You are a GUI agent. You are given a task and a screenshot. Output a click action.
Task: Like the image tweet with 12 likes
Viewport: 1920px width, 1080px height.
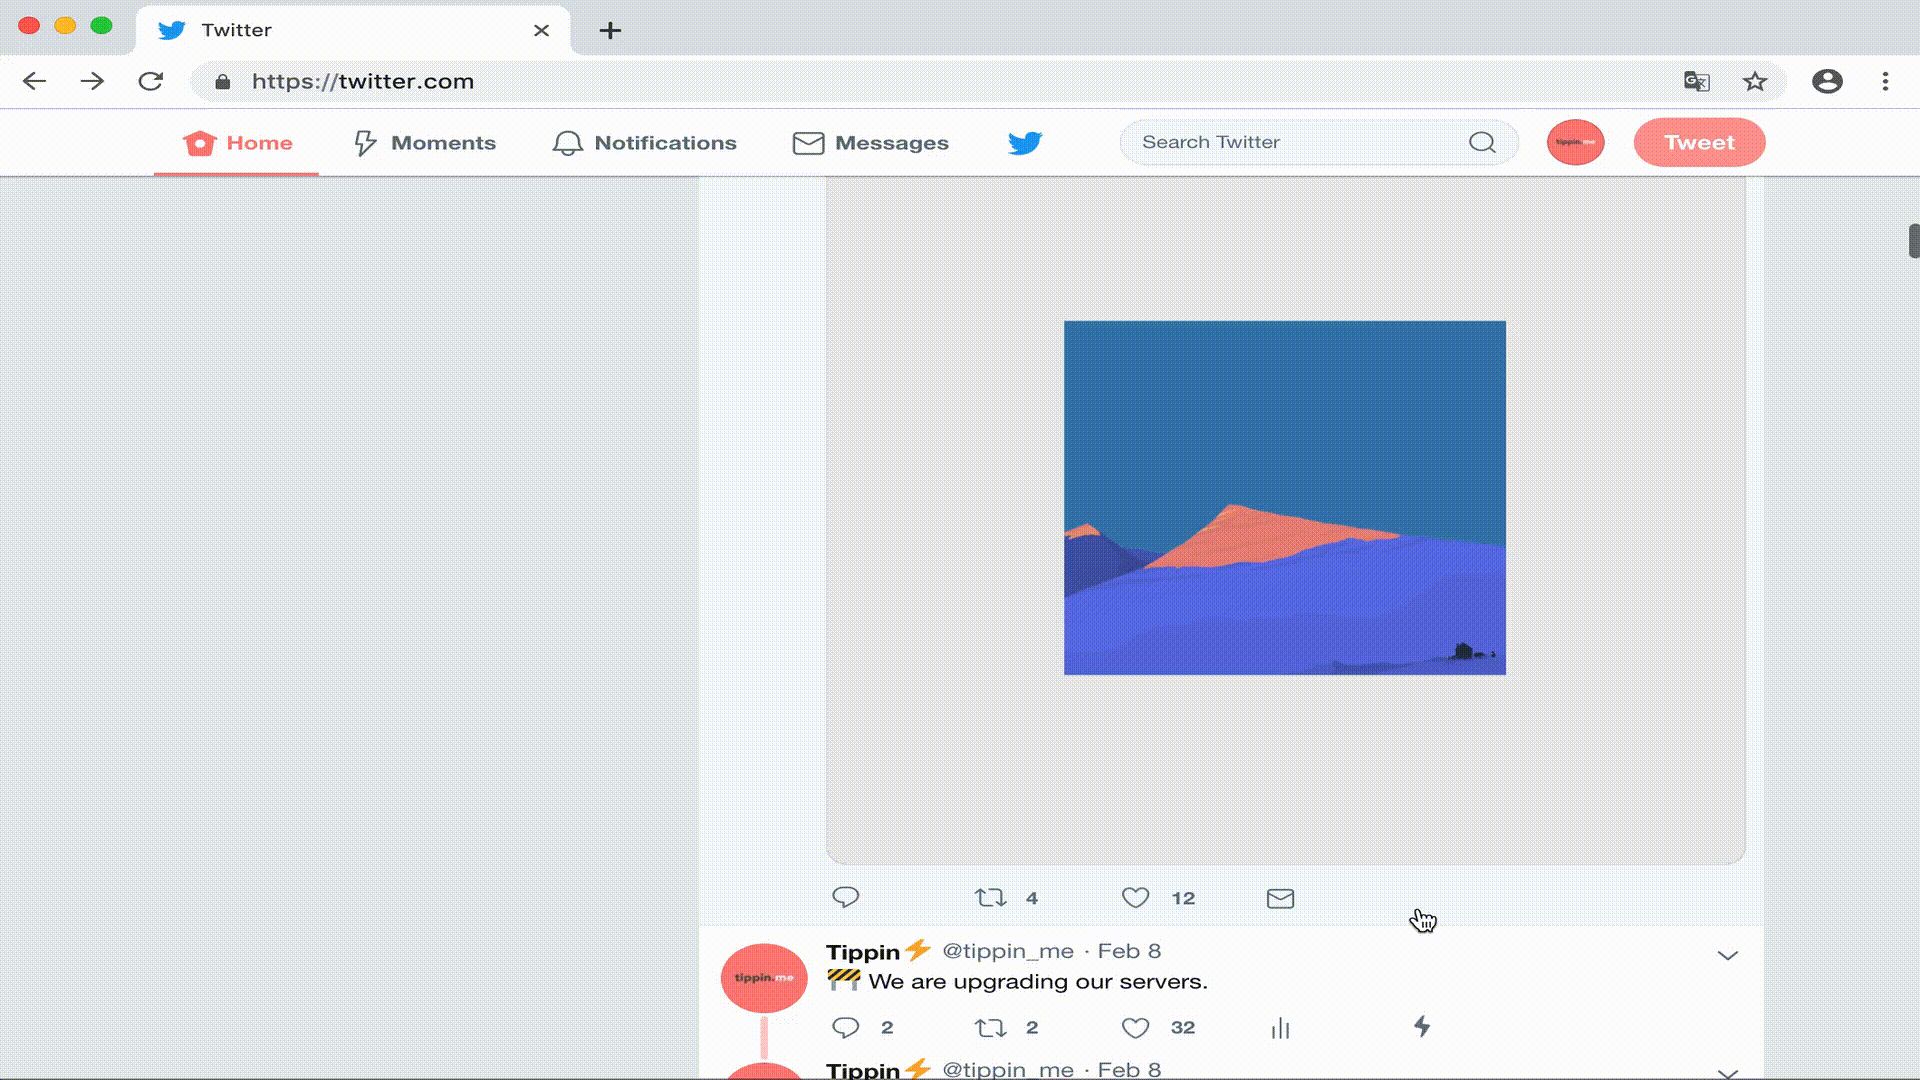(x=1135, y=898)
